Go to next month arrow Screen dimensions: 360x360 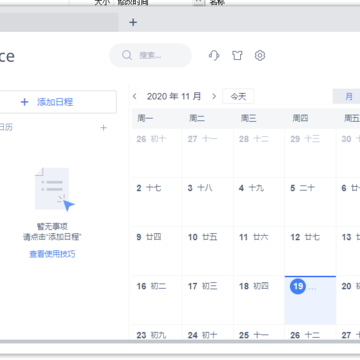point(214,96)
